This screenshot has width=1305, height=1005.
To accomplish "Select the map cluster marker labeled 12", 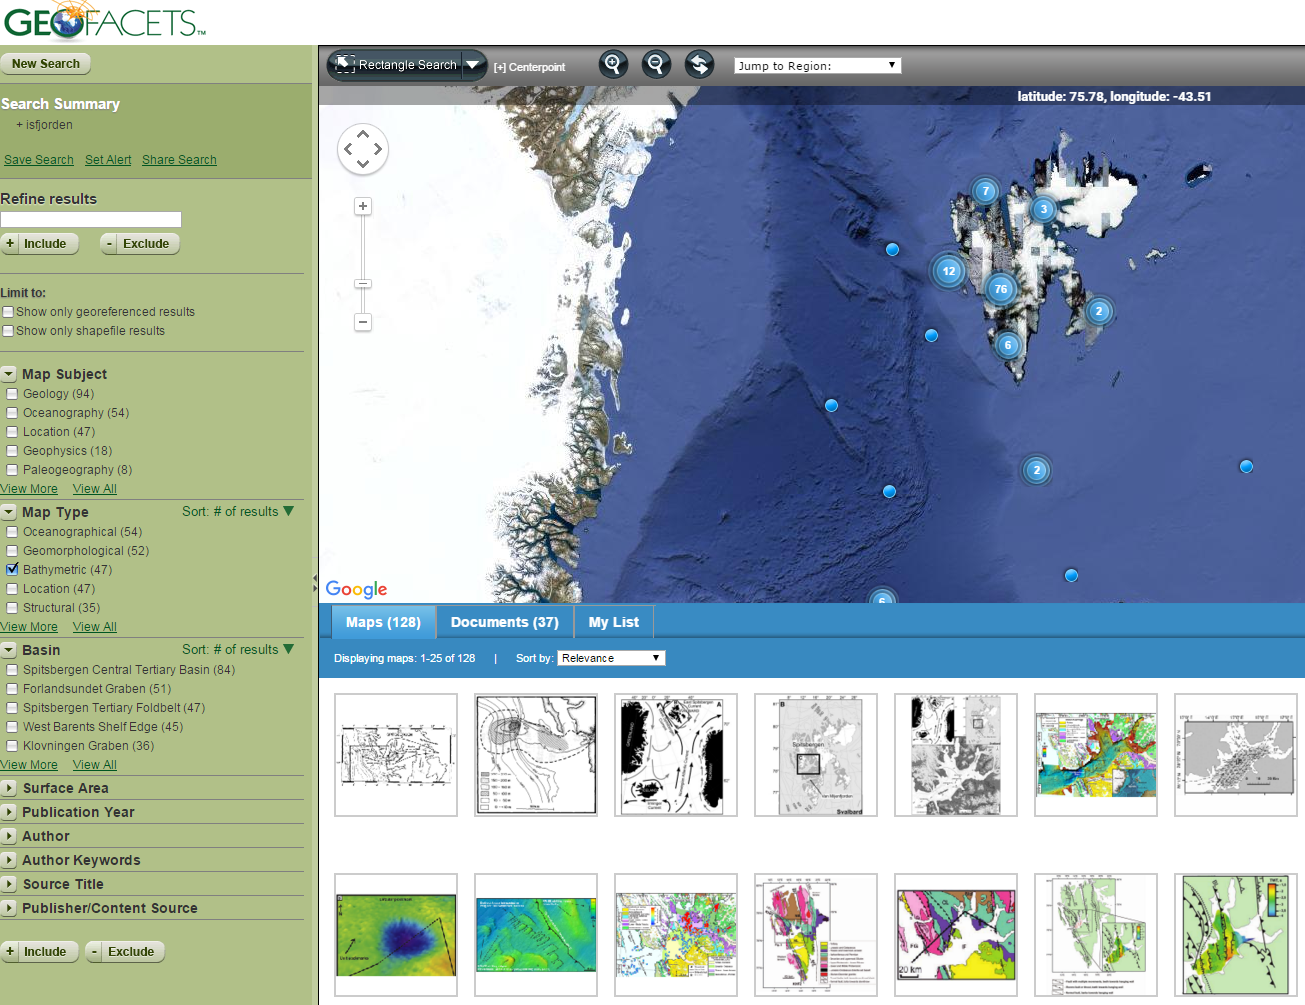I will (948, 271).
